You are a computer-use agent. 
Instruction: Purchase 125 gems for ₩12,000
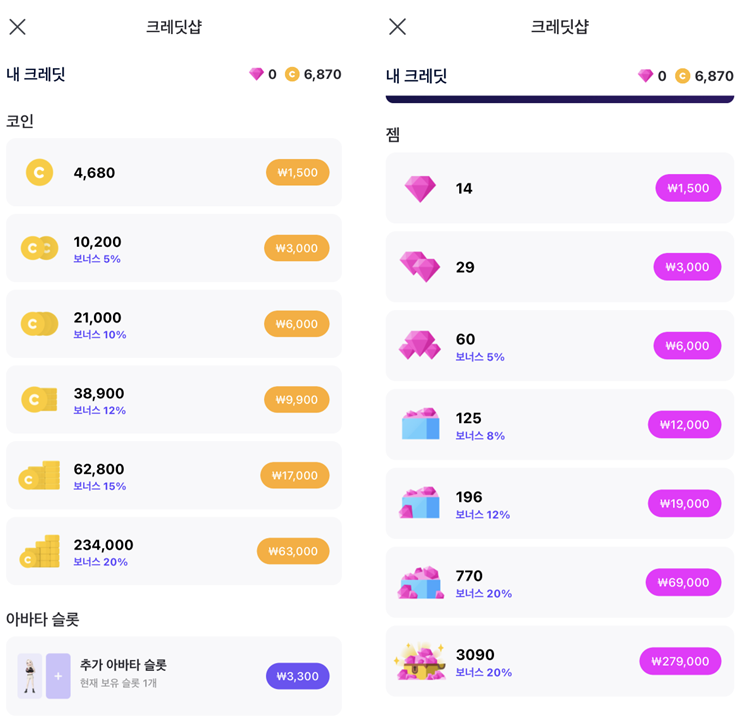pyautogui.click(x=684, y=425)
